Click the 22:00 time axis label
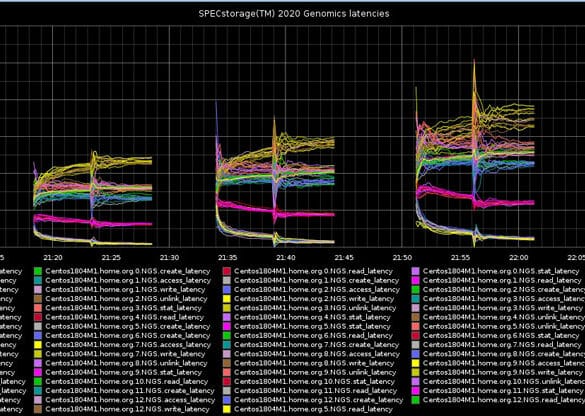 (x=519, y=258)
